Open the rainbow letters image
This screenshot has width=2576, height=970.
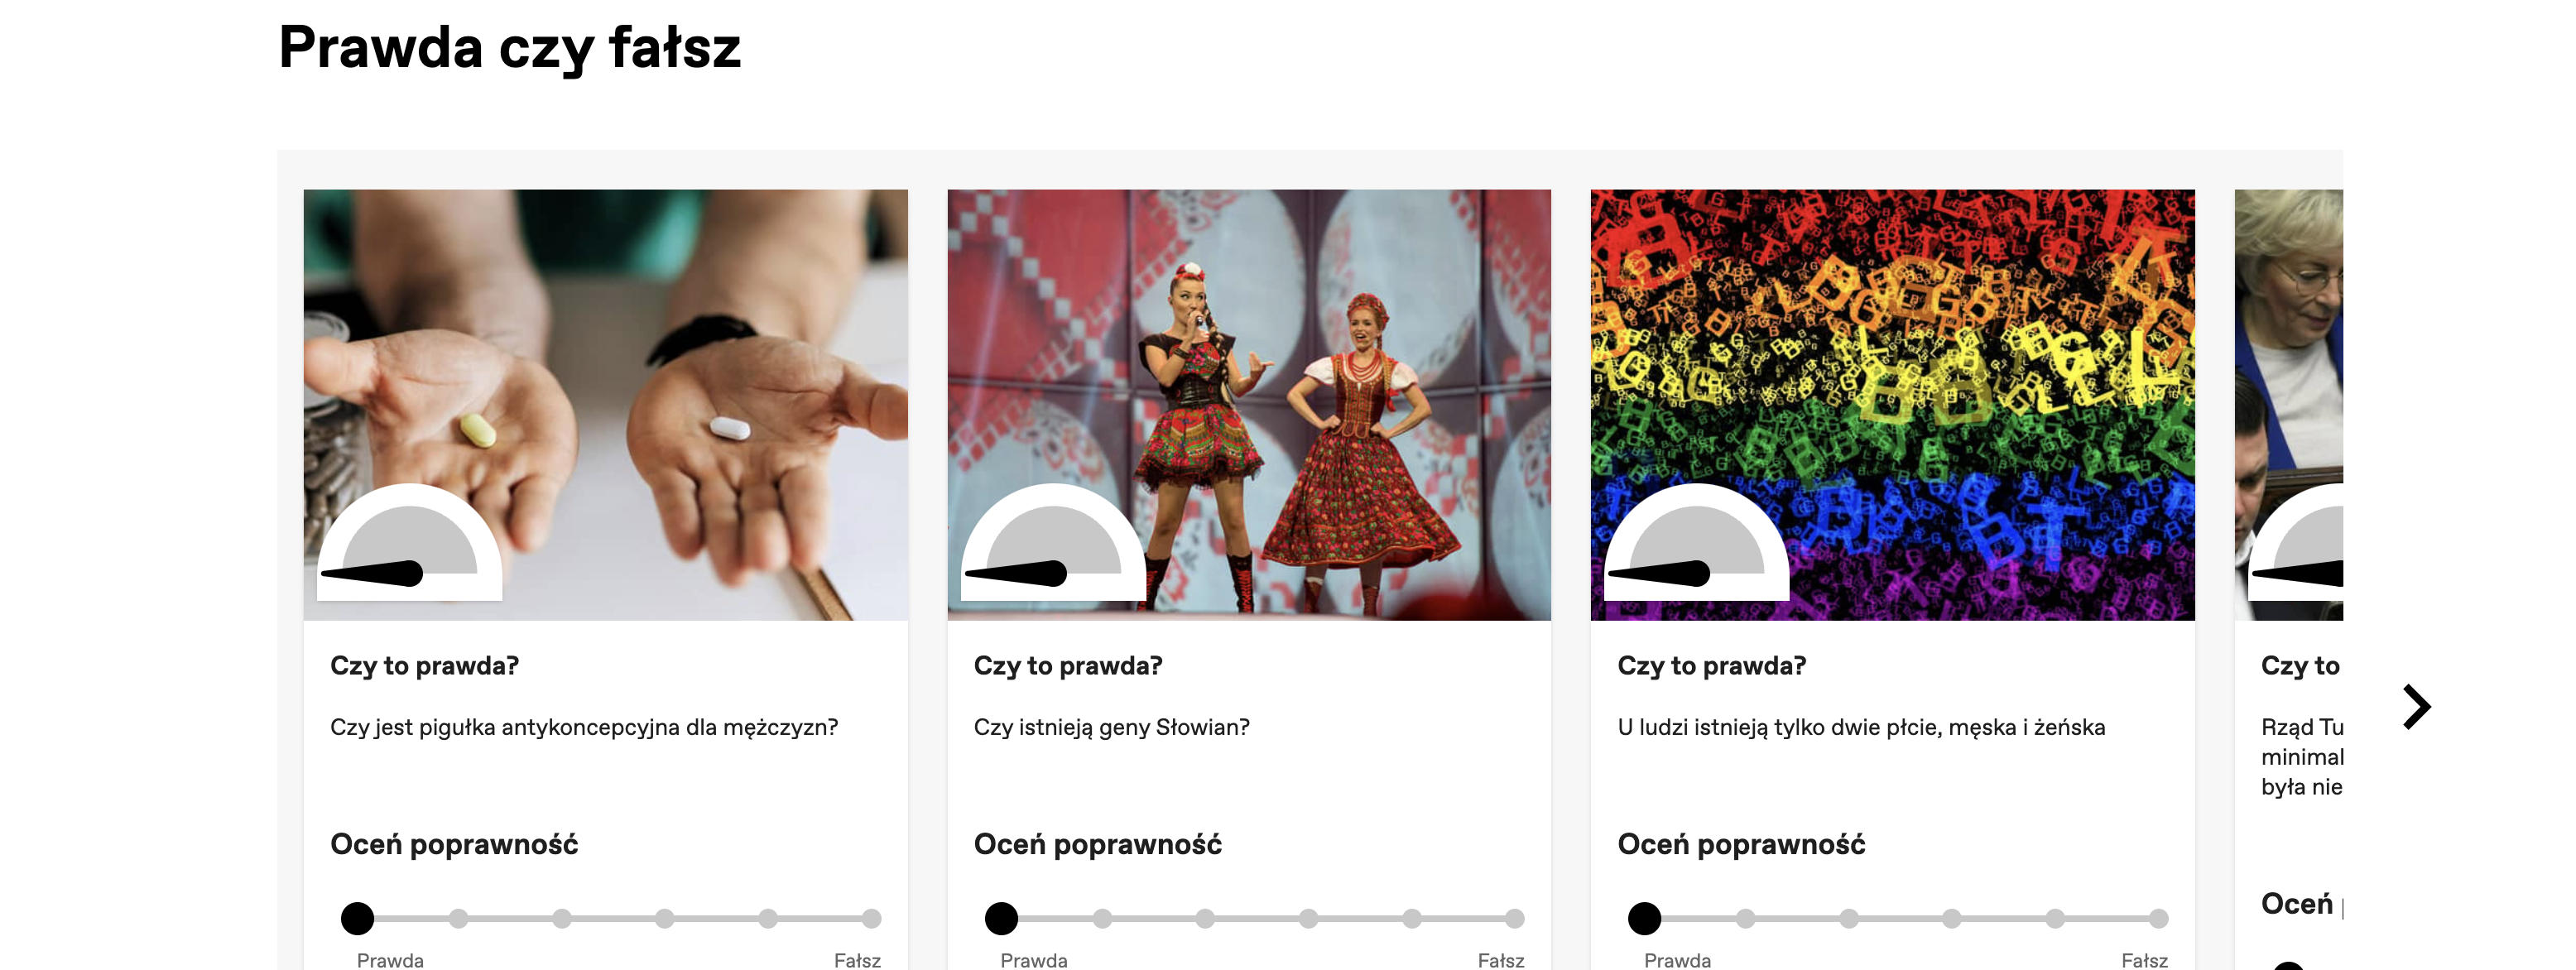coord(1892,330)
